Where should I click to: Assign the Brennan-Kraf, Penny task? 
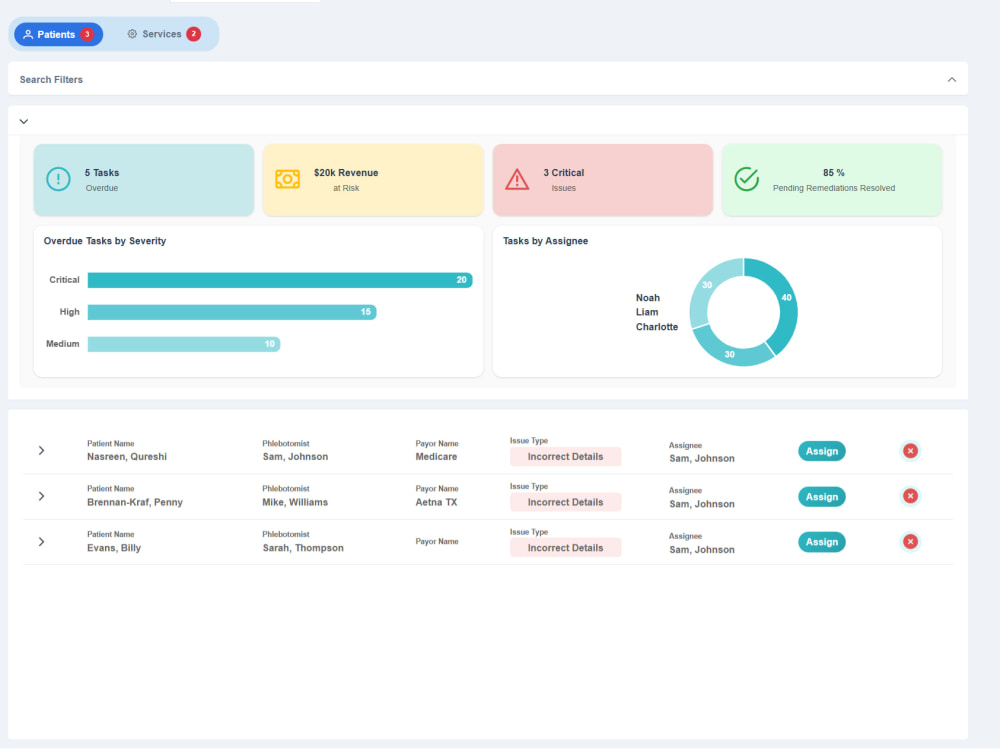click(x=821, y=497)
